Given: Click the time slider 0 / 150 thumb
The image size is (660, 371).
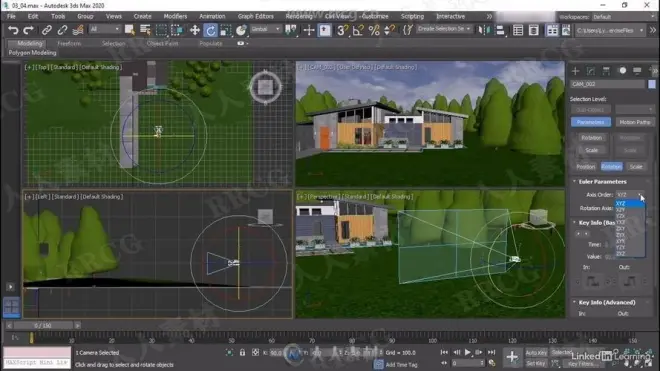Looking at the screenshot, I should (x=43, y=326).
